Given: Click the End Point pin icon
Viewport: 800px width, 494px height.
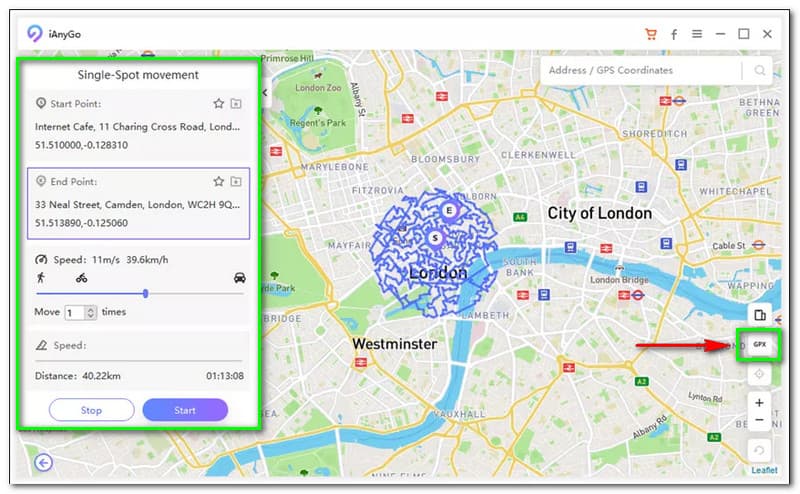Looking at the screenshot, I should tap(41, 181).
